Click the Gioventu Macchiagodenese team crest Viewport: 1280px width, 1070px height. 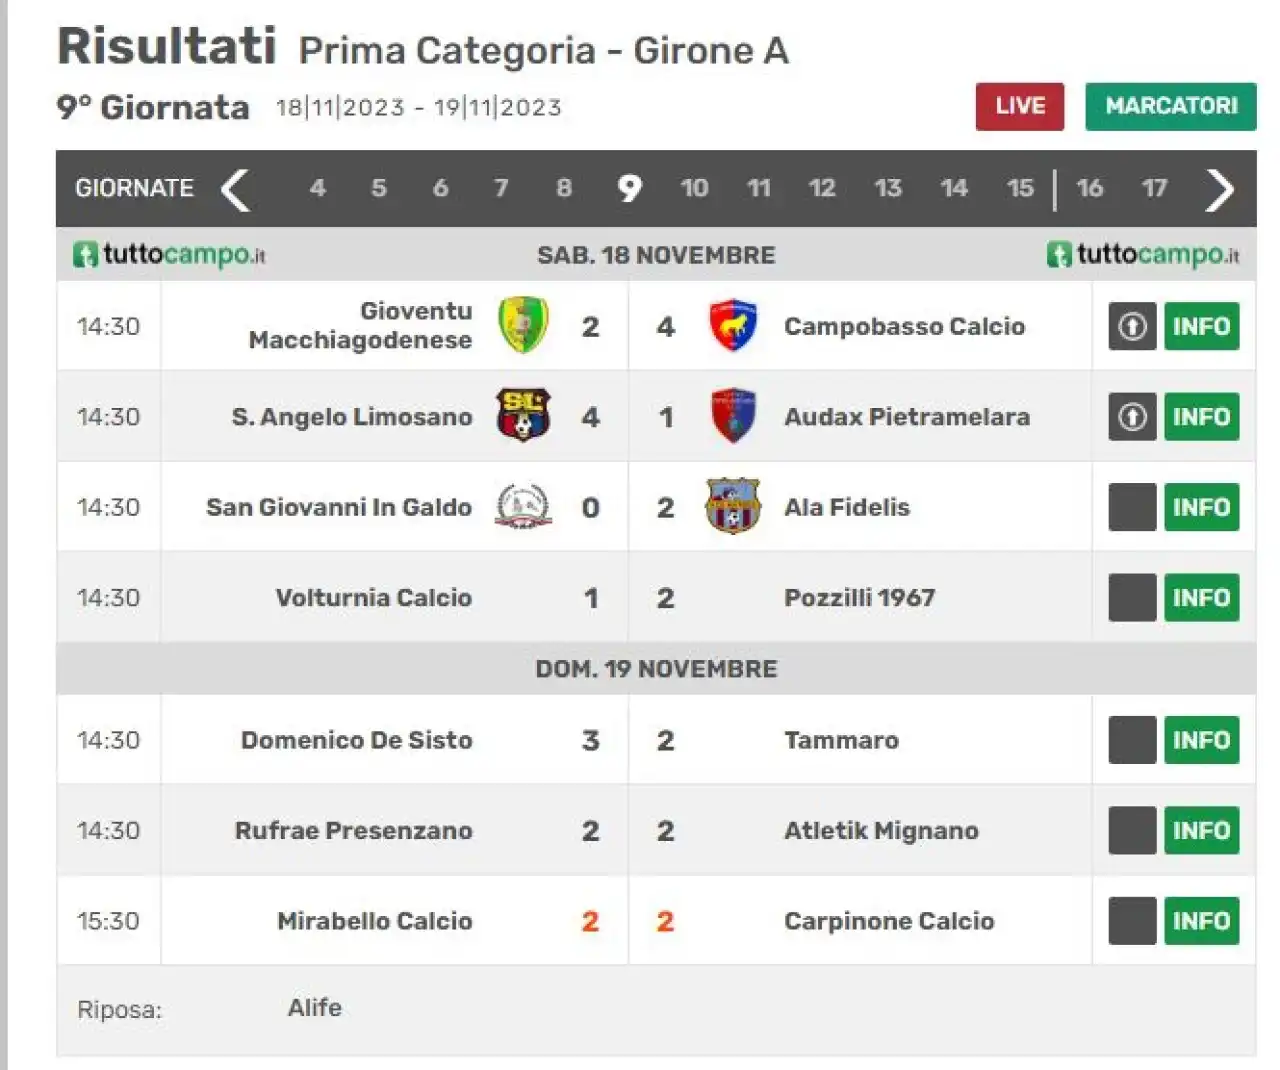click(x=523, y=325)
